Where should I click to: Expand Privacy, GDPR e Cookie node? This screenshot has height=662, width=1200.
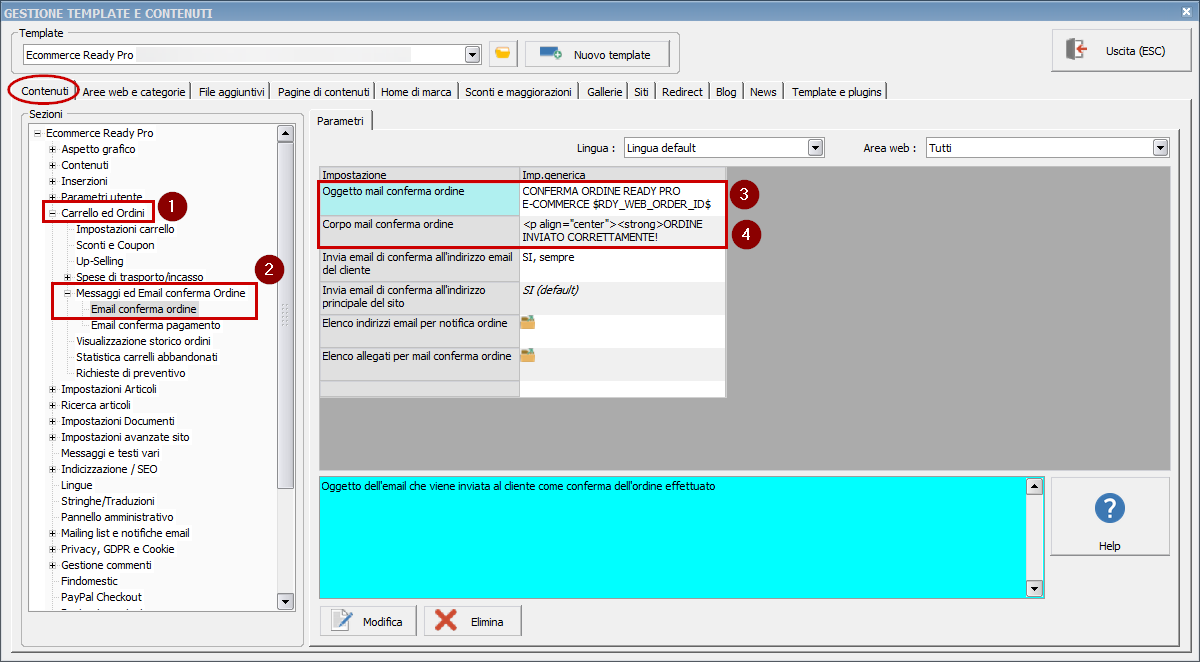pyautogui.click(x=52, y=549)
